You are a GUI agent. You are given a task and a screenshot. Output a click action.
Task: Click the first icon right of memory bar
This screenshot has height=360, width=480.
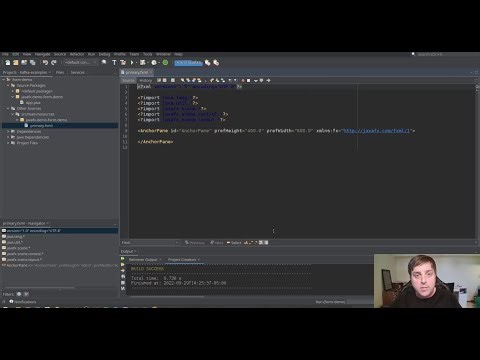pyautogui.click(x=208, y=62)
